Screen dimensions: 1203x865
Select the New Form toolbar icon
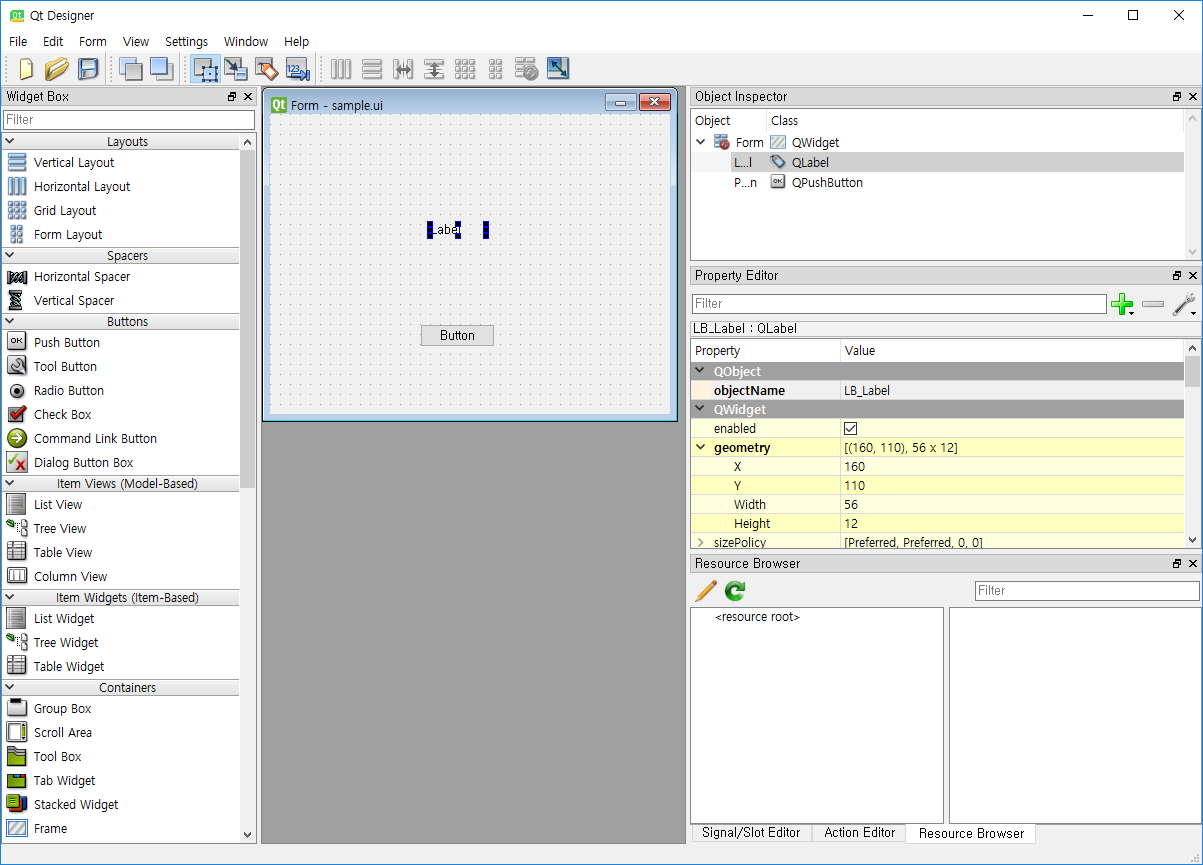point(25,68)
